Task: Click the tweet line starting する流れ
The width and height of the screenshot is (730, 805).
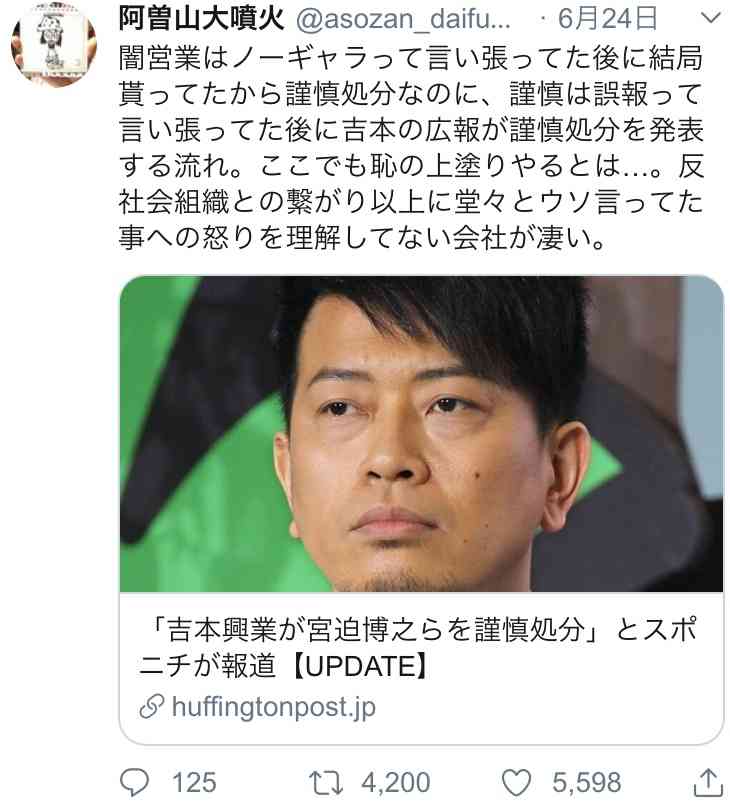Action: coord(411,166)
